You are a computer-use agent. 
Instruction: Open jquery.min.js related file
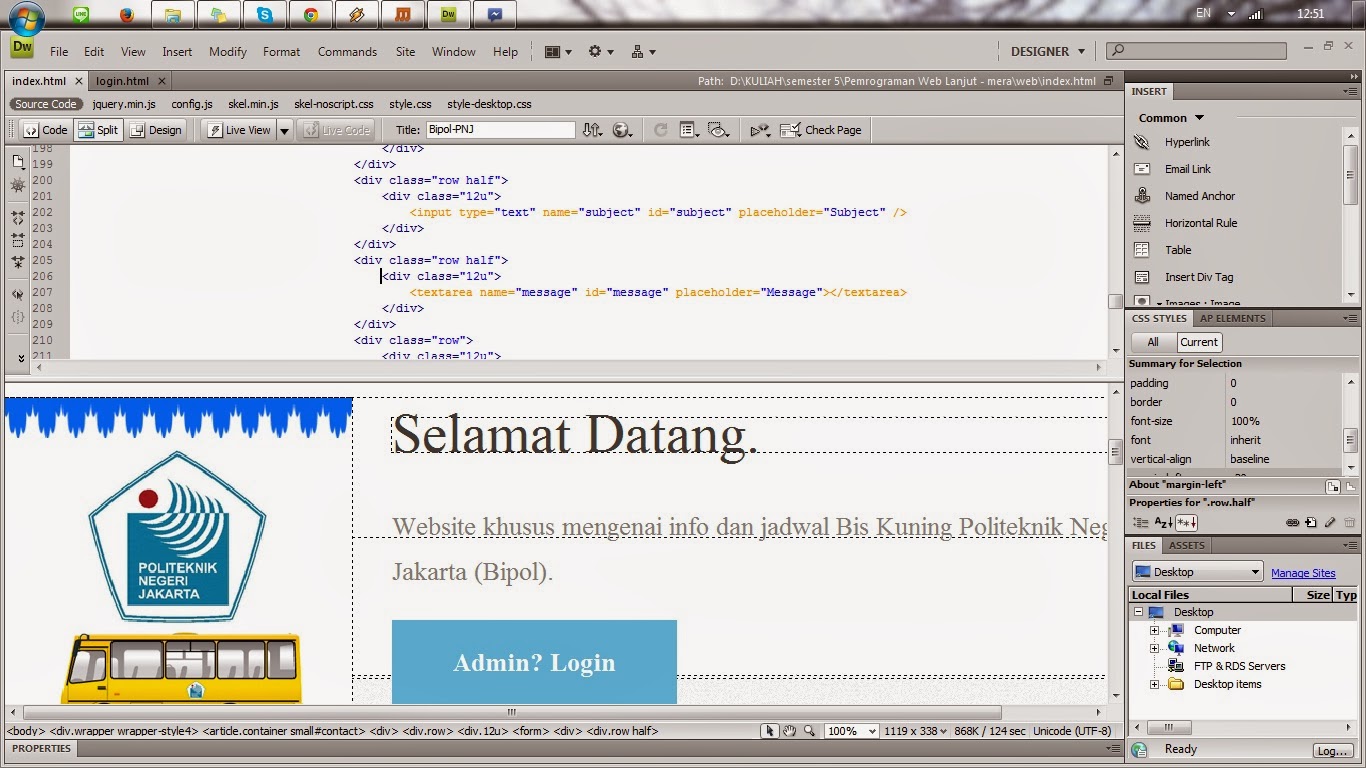coord(124,104)
